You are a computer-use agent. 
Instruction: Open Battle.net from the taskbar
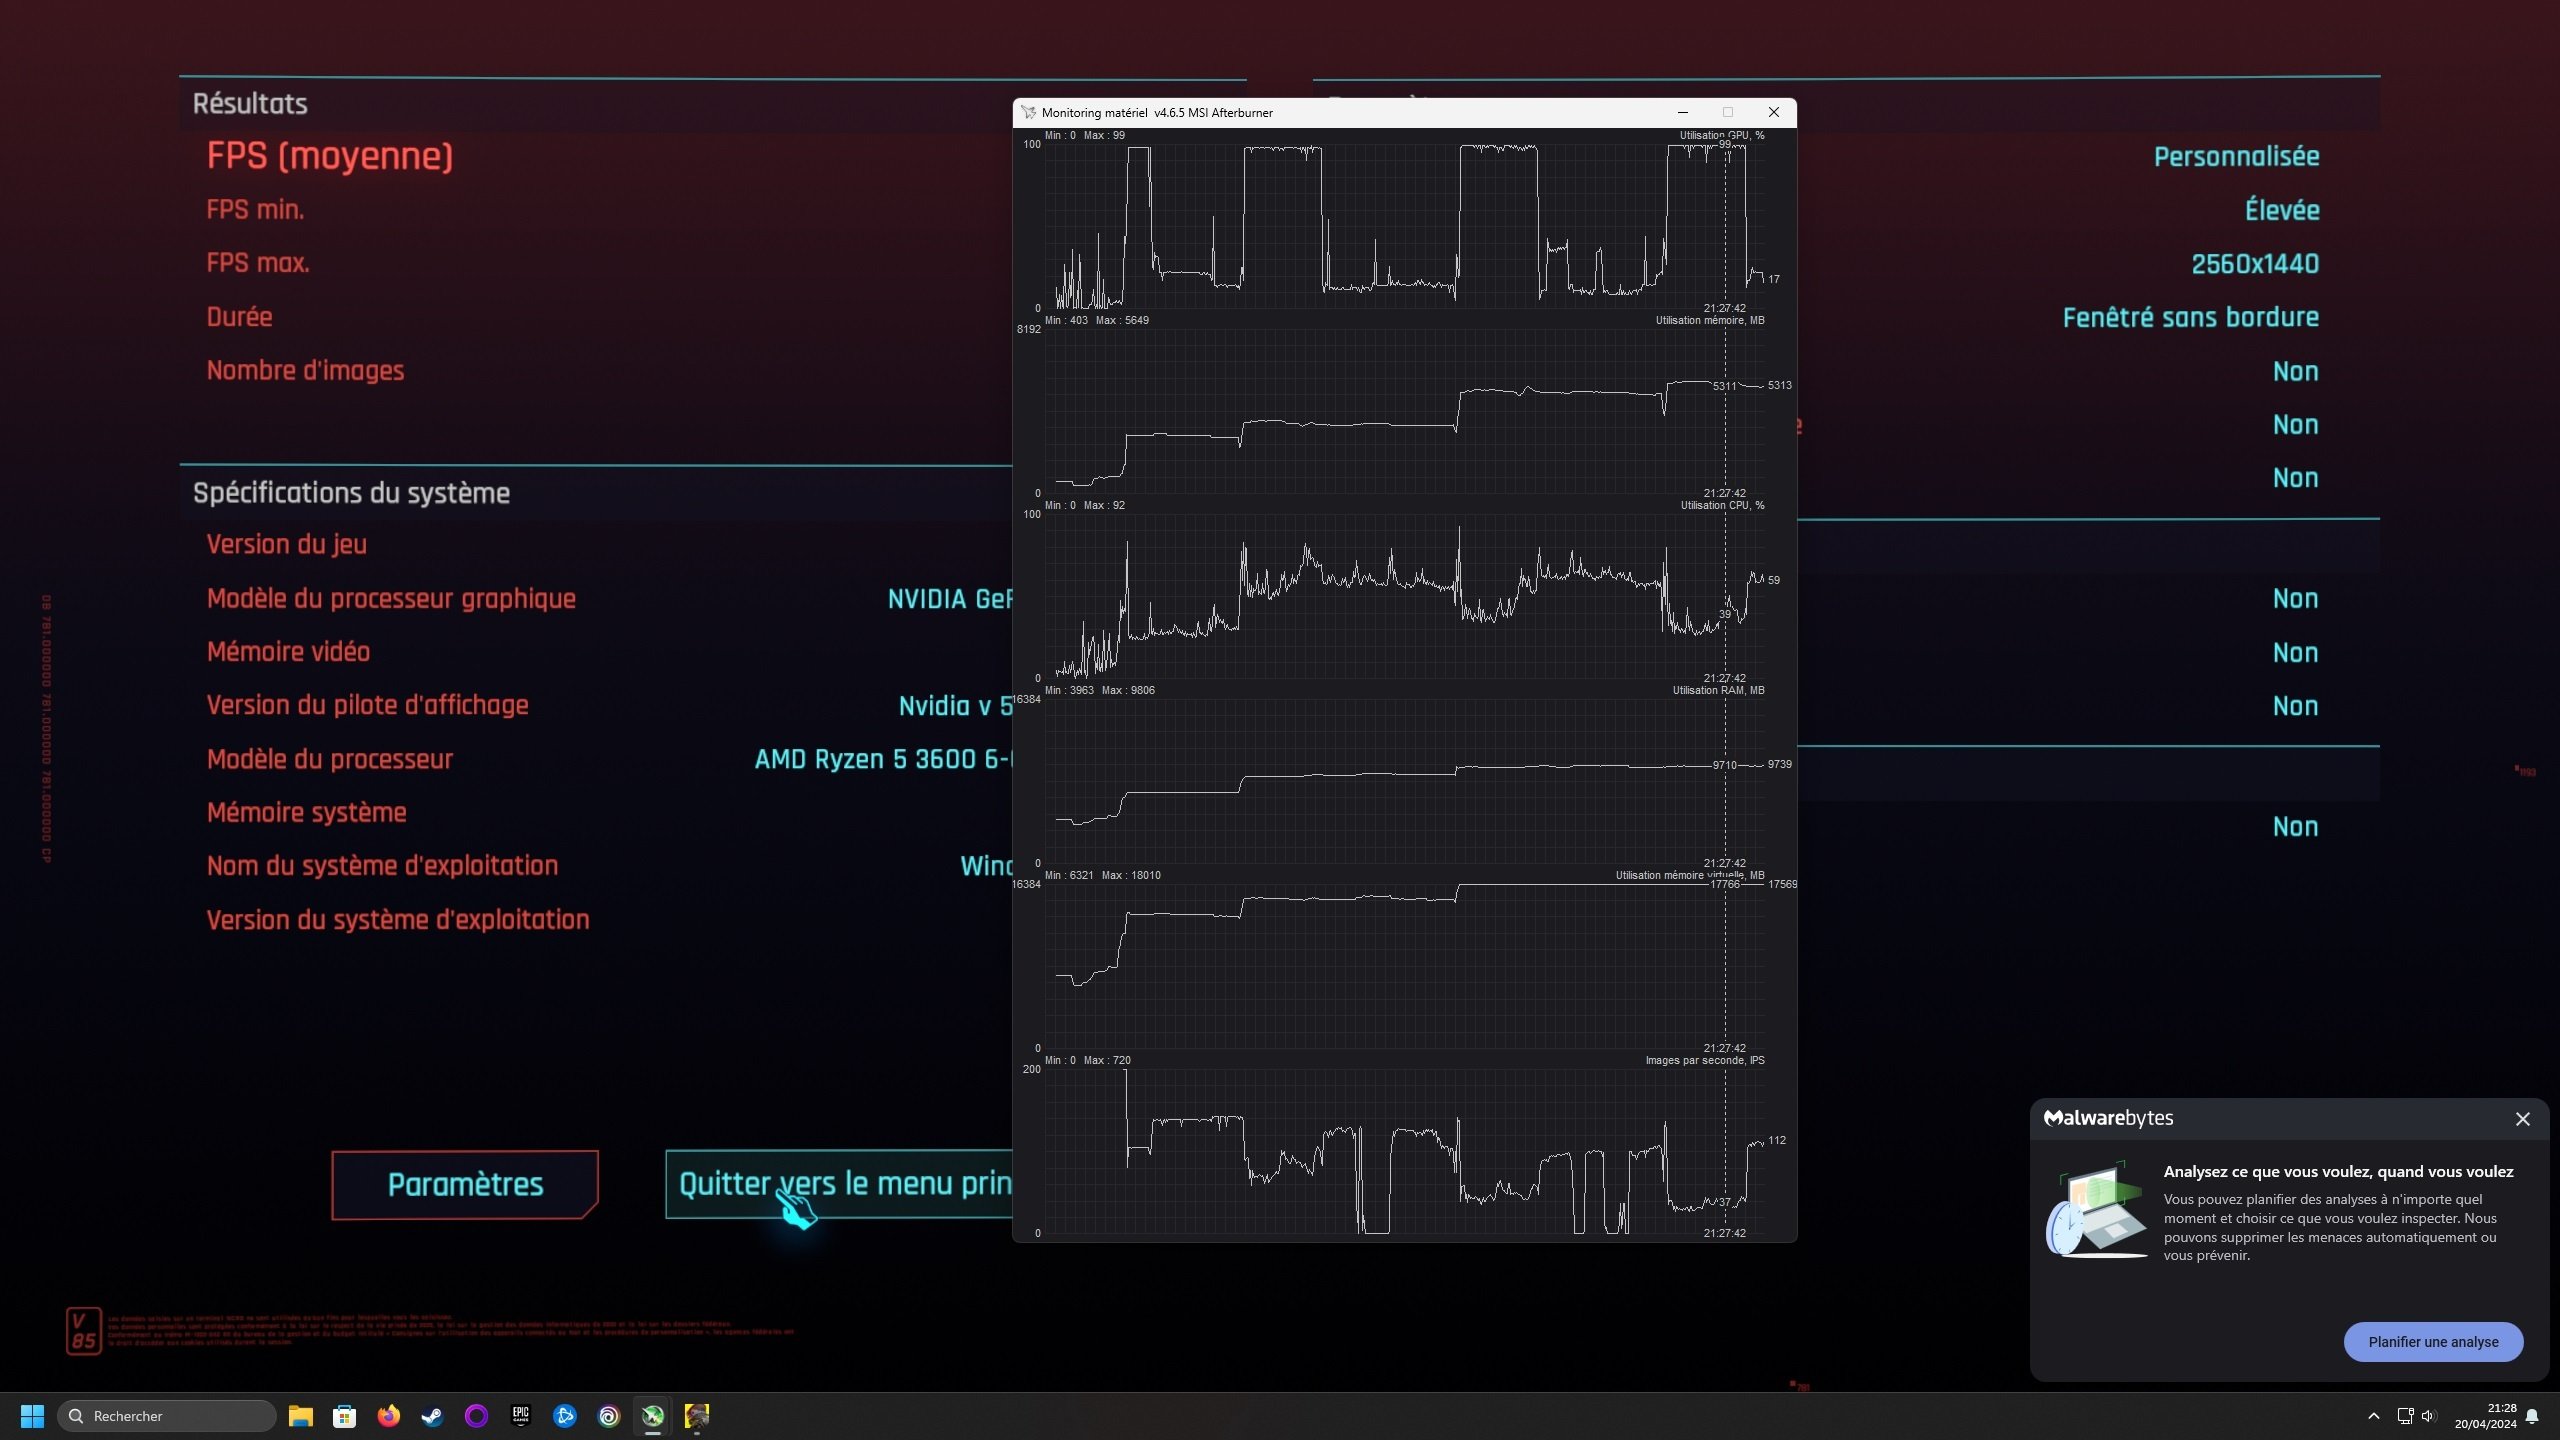pyautogui.click(x=565, y=1416)
